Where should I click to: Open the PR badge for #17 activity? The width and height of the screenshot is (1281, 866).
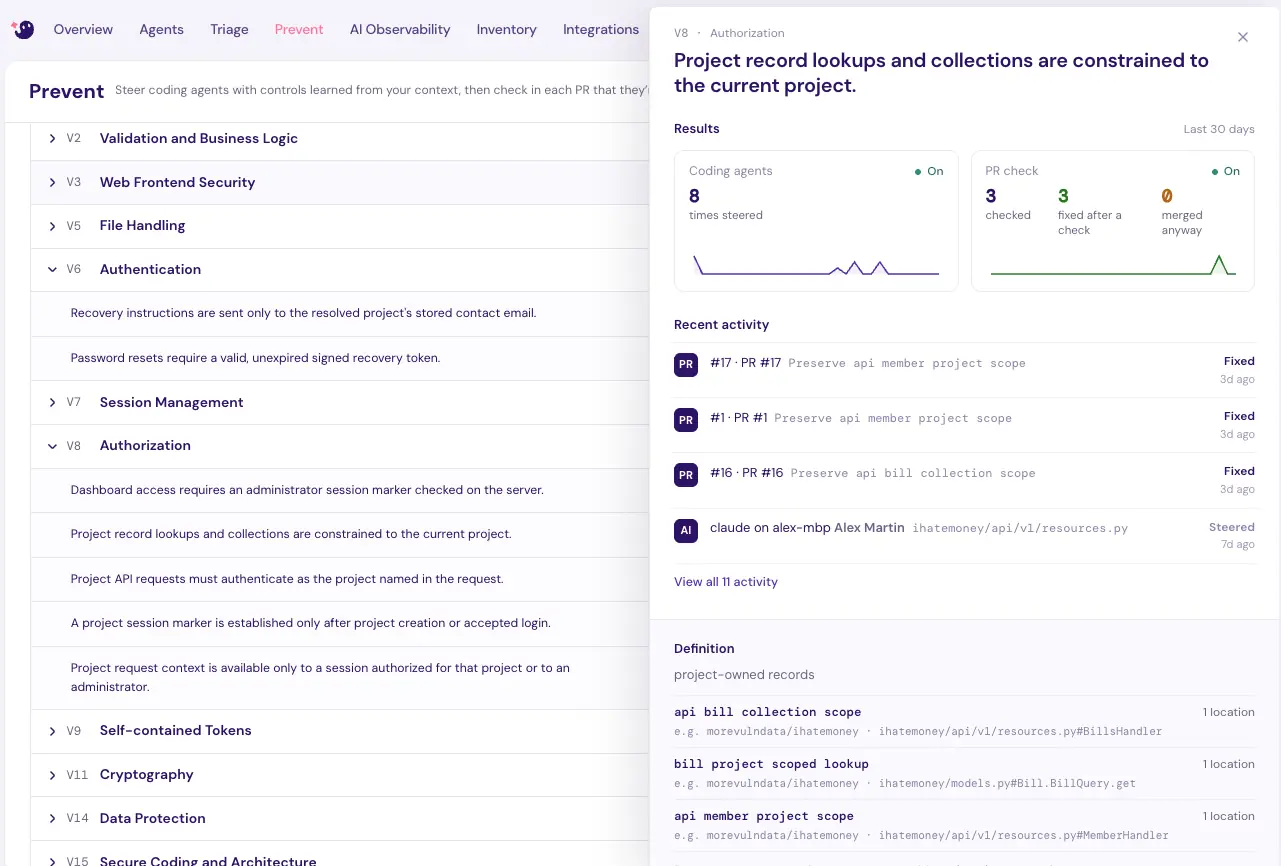[x=685, y=365]
